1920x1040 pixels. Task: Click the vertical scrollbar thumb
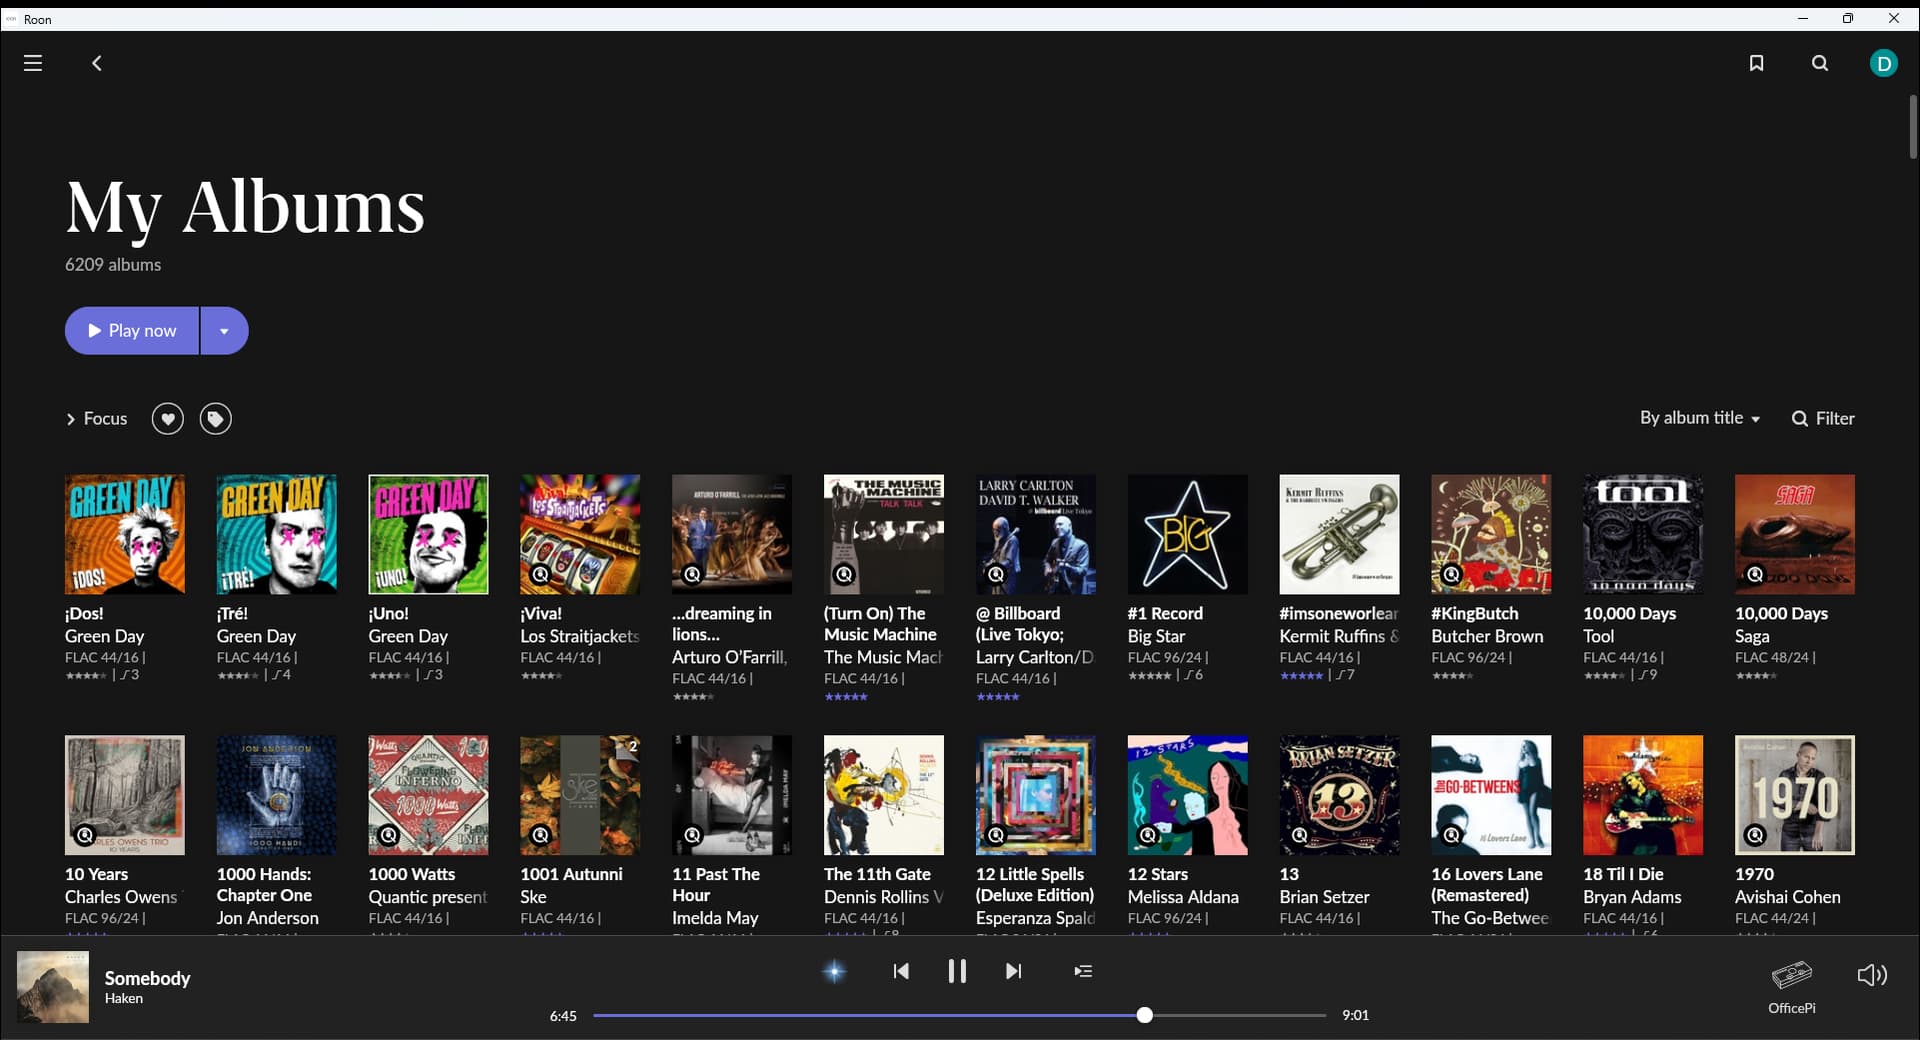coord(1913,127)
